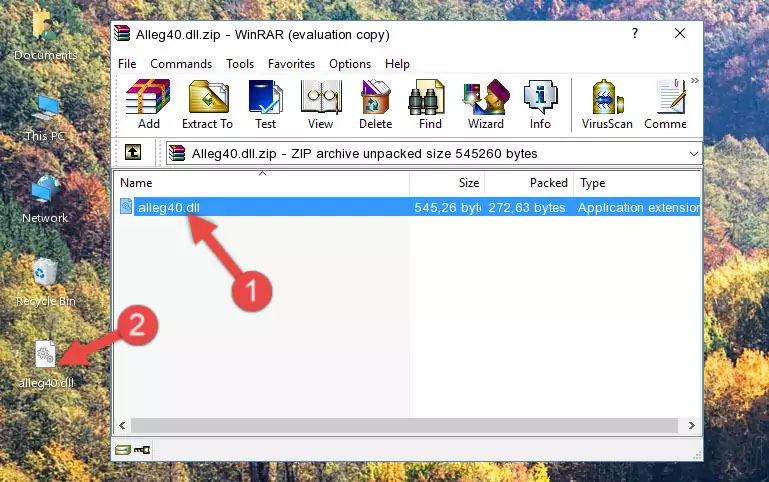Select the Network desktop icon
769x482 pixels.
coord(45,199)
